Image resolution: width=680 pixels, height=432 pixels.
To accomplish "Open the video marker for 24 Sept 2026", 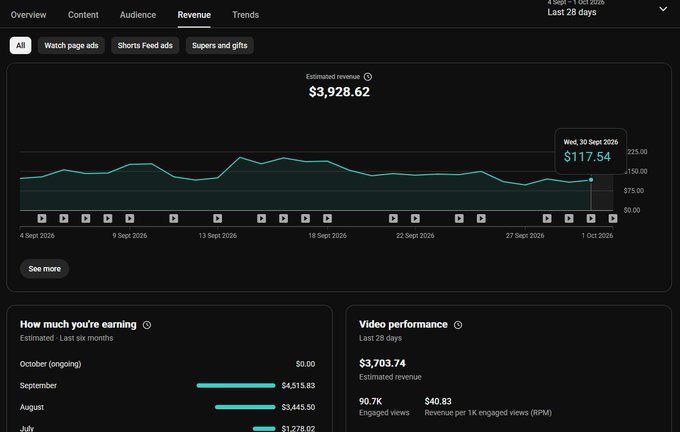I will click(x=459, y=218).
